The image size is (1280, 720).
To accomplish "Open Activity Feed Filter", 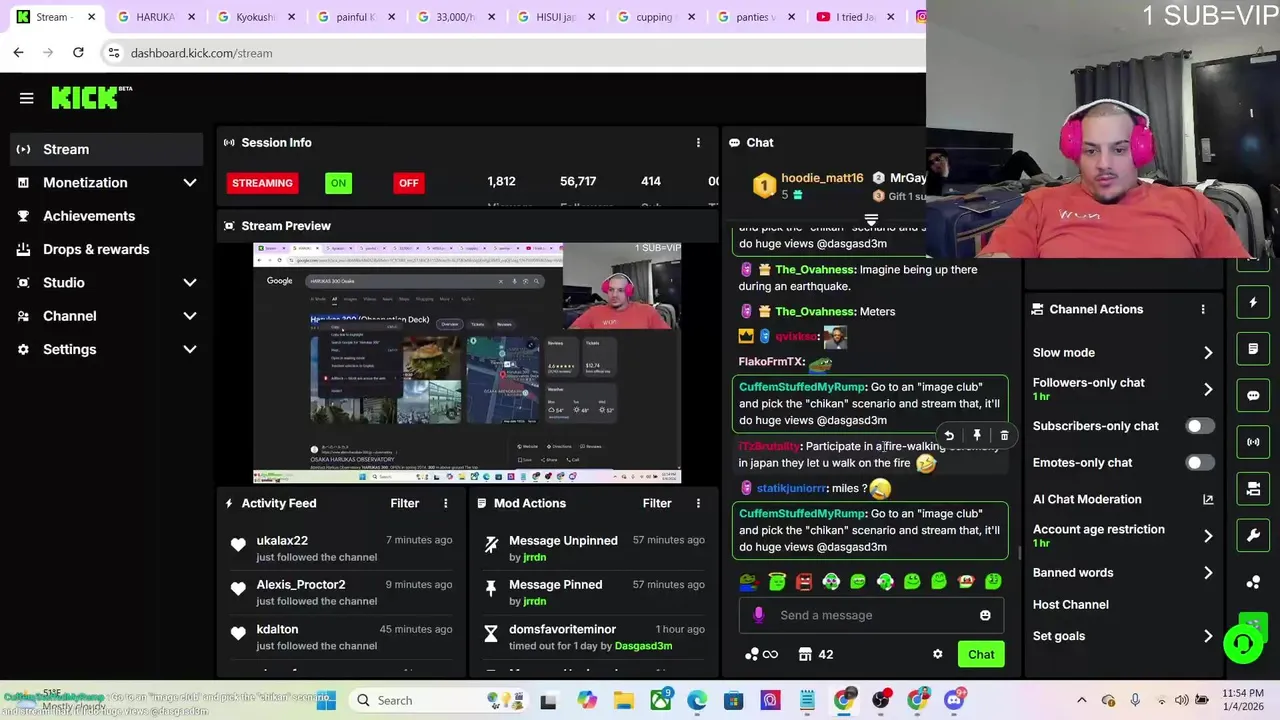I will click(x=404, y=503).
